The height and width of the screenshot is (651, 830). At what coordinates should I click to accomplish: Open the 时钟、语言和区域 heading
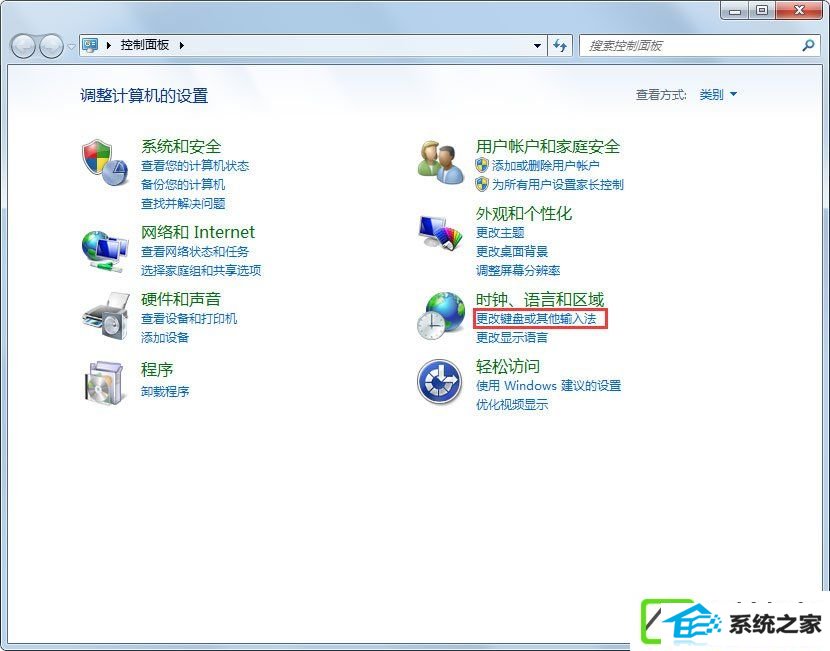(540, 299)
